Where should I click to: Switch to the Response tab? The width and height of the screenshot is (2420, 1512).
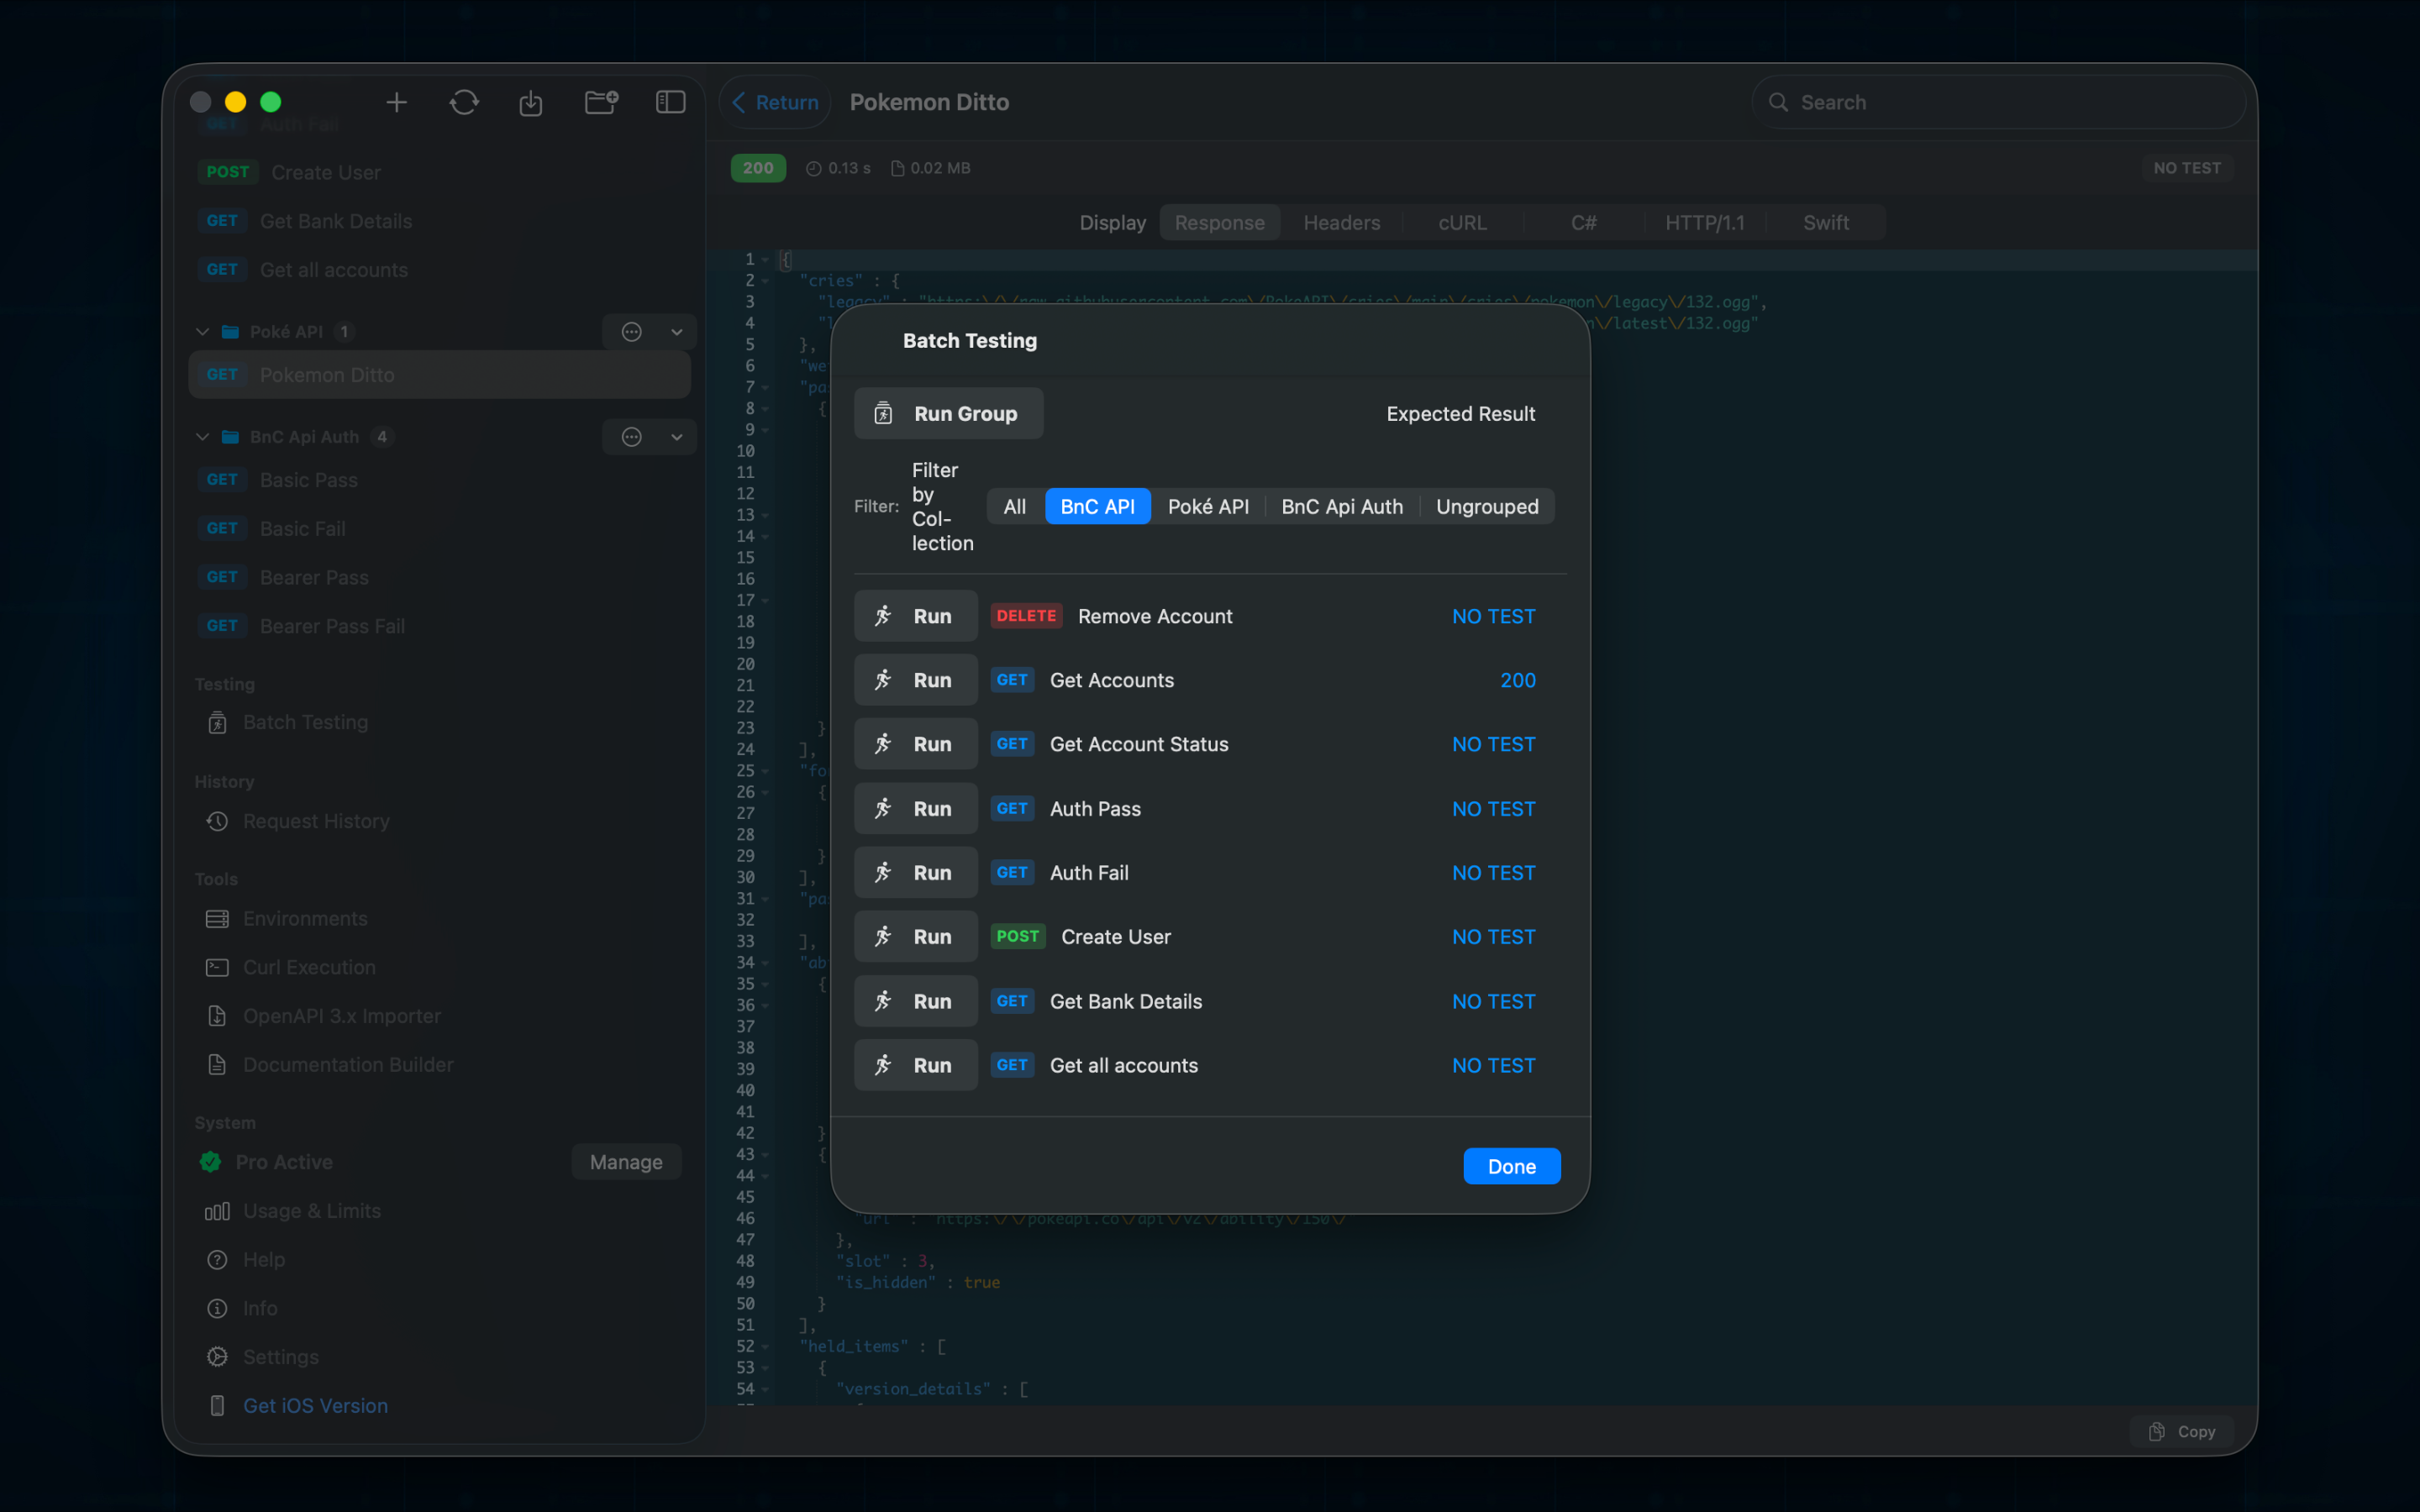click(1219, 223)
